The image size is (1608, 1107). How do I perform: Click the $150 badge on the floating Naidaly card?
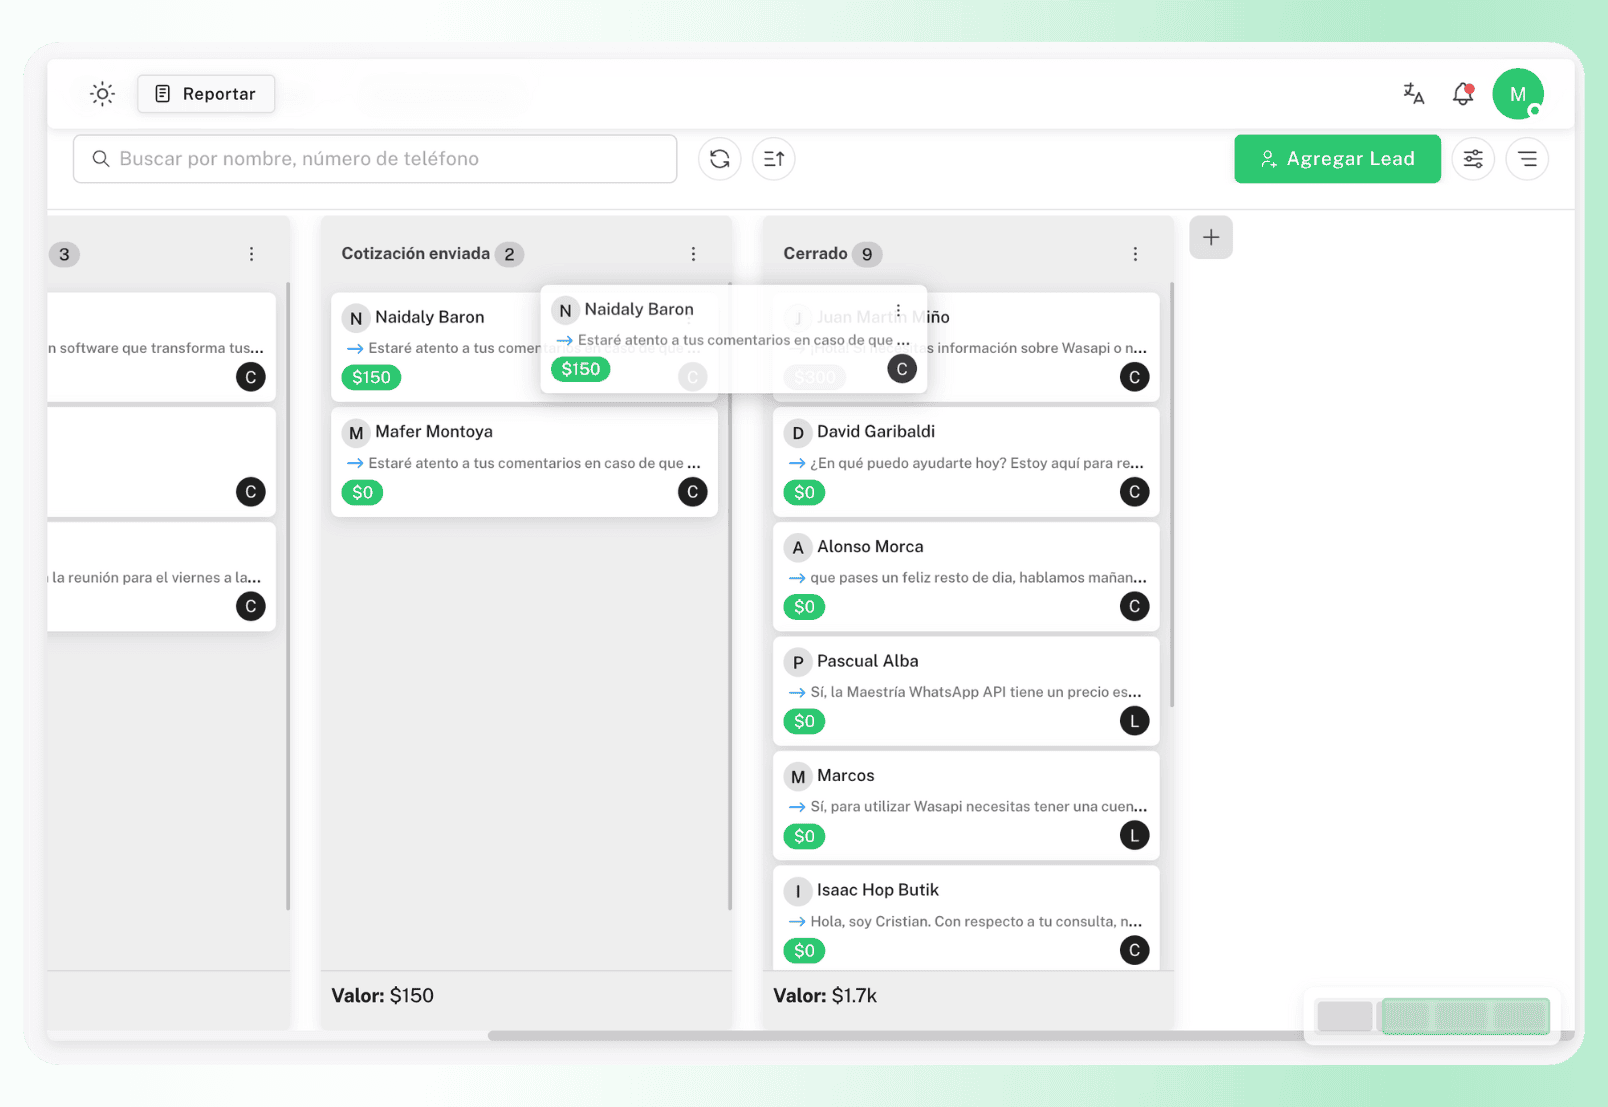[x=581, y=369]
